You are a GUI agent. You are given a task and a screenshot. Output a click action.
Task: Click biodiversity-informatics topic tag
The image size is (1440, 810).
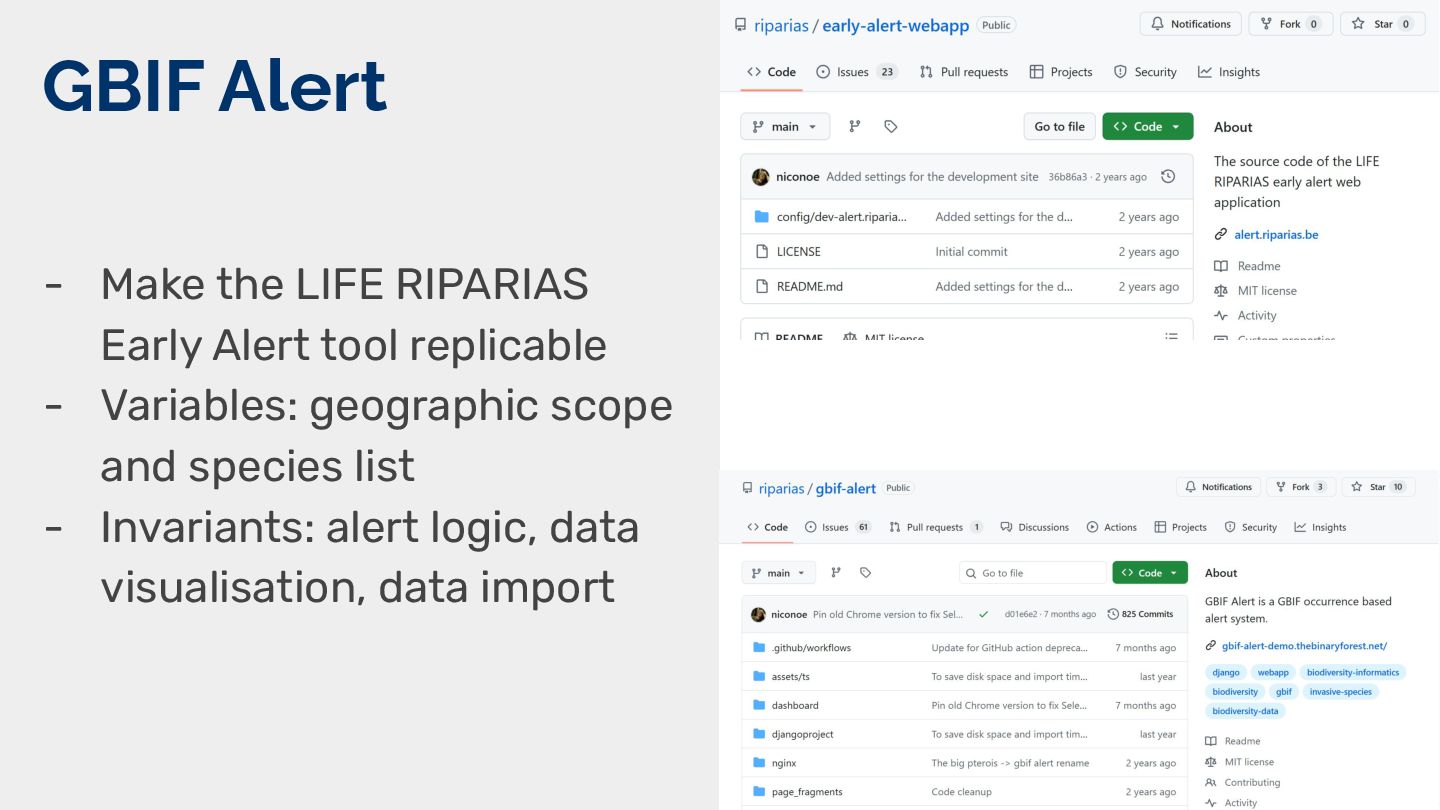[x=1353, y=673]
